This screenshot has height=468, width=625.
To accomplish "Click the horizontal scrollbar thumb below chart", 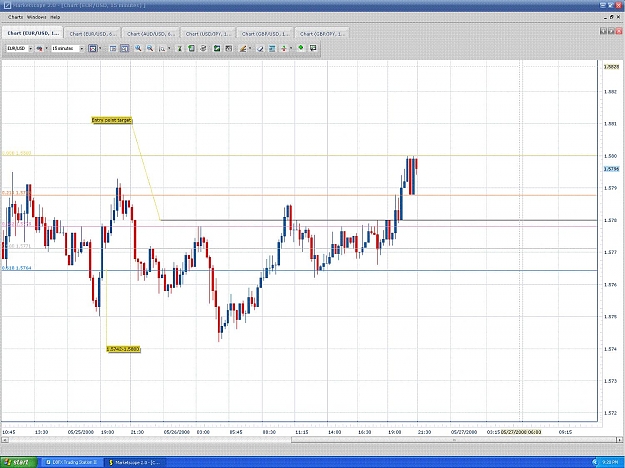I will coord(454,440).
